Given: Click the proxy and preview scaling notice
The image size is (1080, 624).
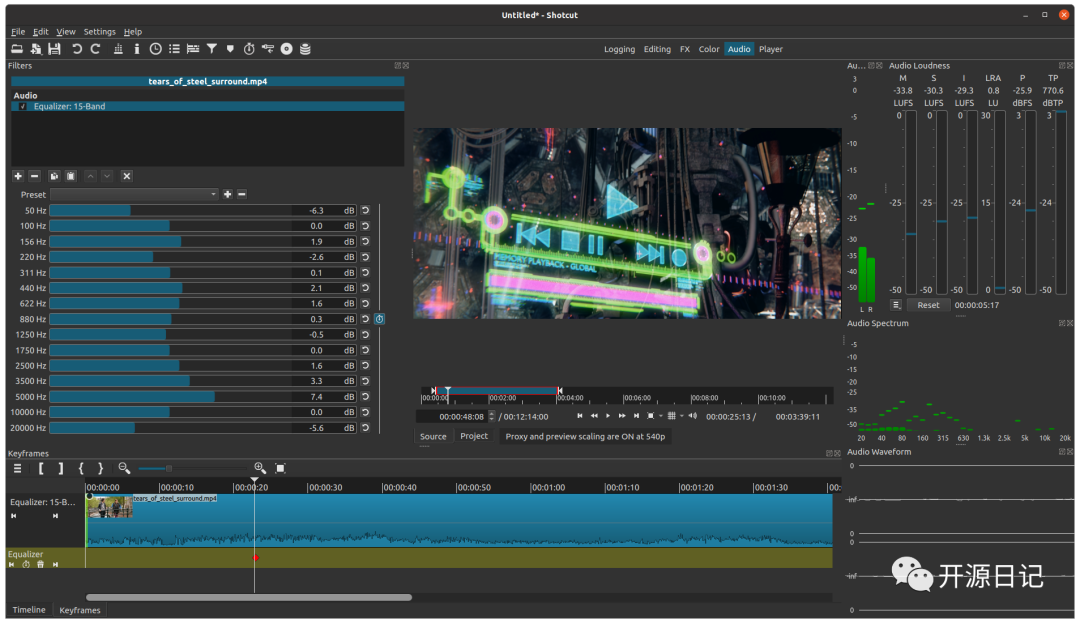Looking at the screenshot, I should click(x=585, y=437).
